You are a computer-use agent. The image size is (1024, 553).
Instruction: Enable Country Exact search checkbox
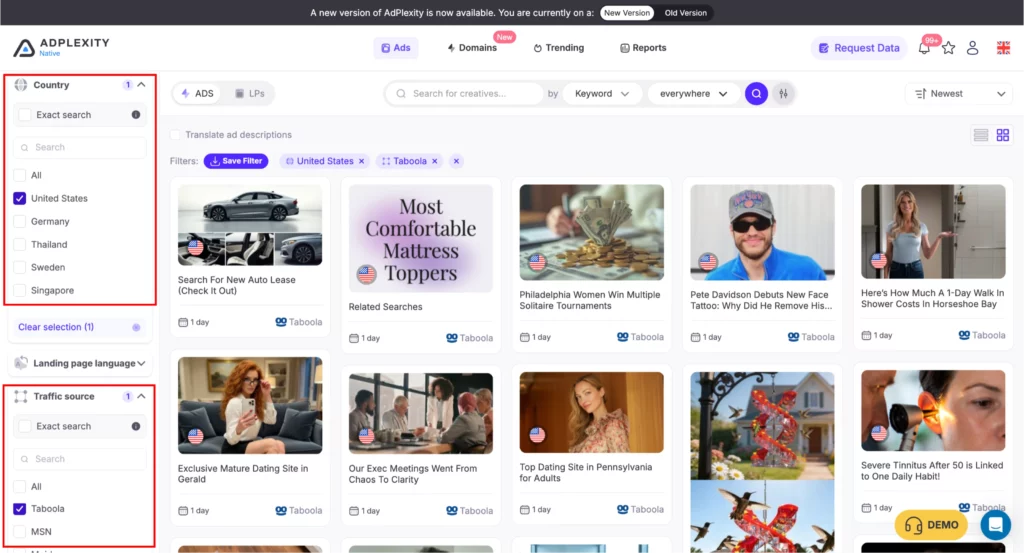tap(25, 115)
